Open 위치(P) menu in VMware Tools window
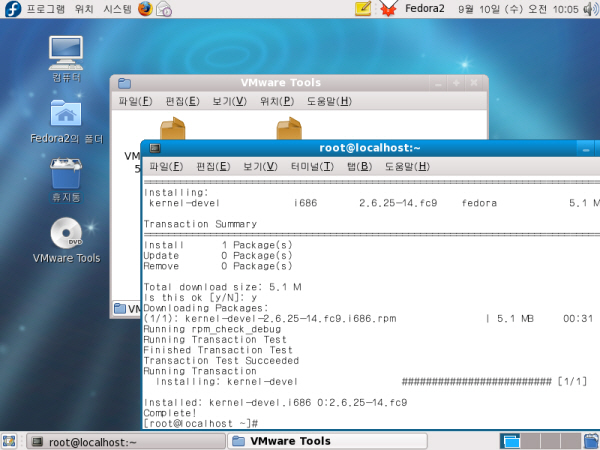This screenshot has width=600, height=450. click(277, 101)
